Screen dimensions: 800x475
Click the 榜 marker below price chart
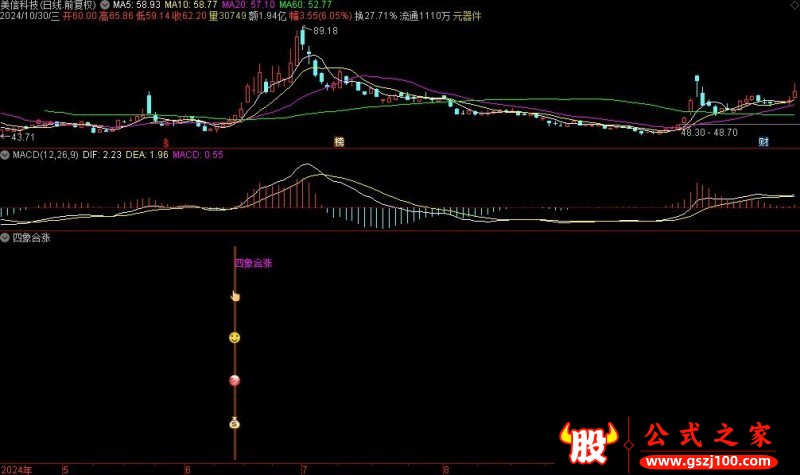point(339,142)
